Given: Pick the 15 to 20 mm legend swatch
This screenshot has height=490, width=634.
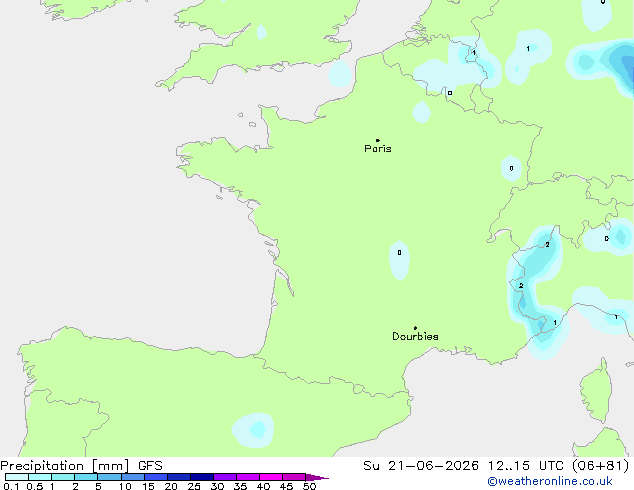Looking at the screenshot, I should coord(156,477).
